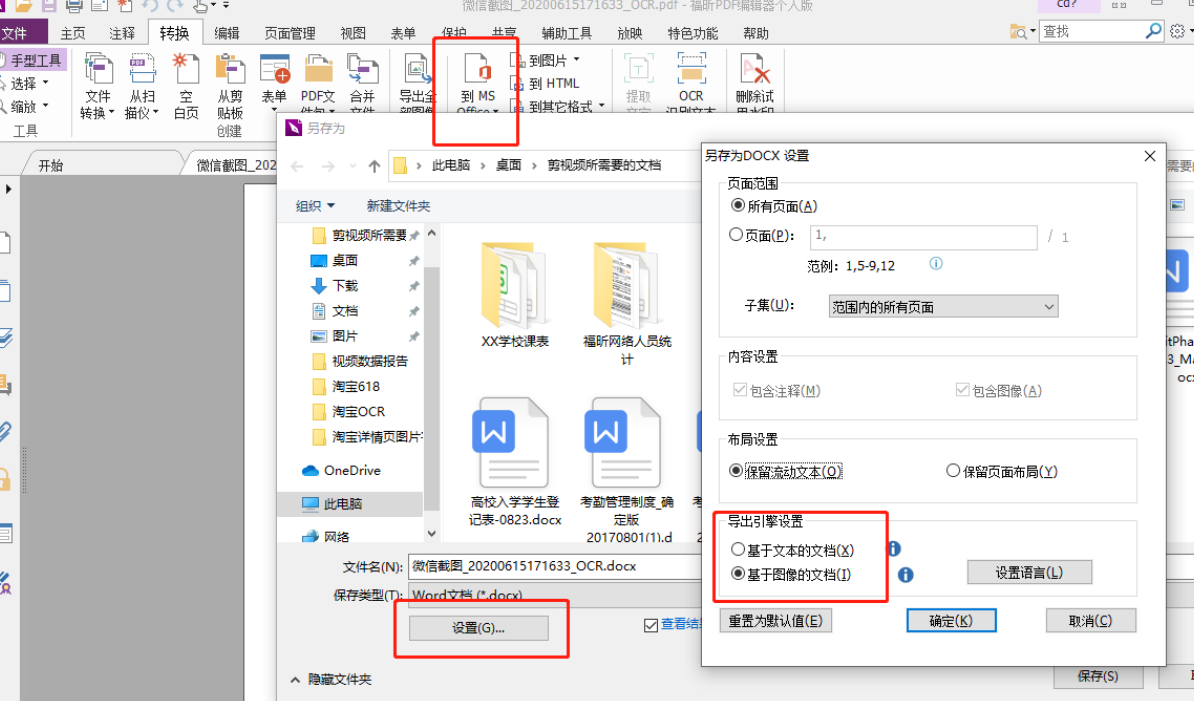Click the 设置语言(L) button

click(1029, 572)
